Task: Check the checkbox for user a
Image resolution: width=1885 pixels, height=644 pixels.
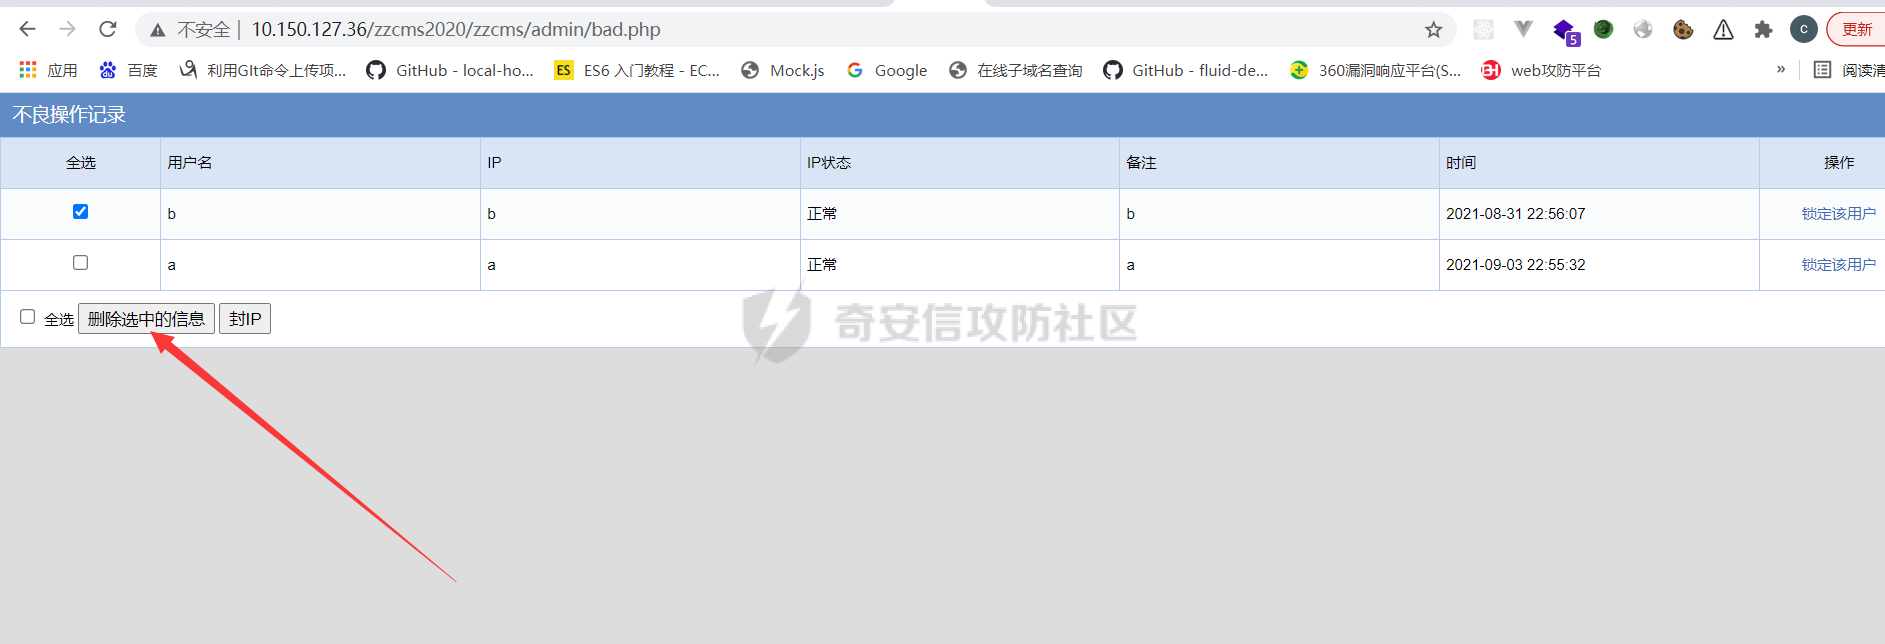Action: pyautogui.click(x=81, y=263)
